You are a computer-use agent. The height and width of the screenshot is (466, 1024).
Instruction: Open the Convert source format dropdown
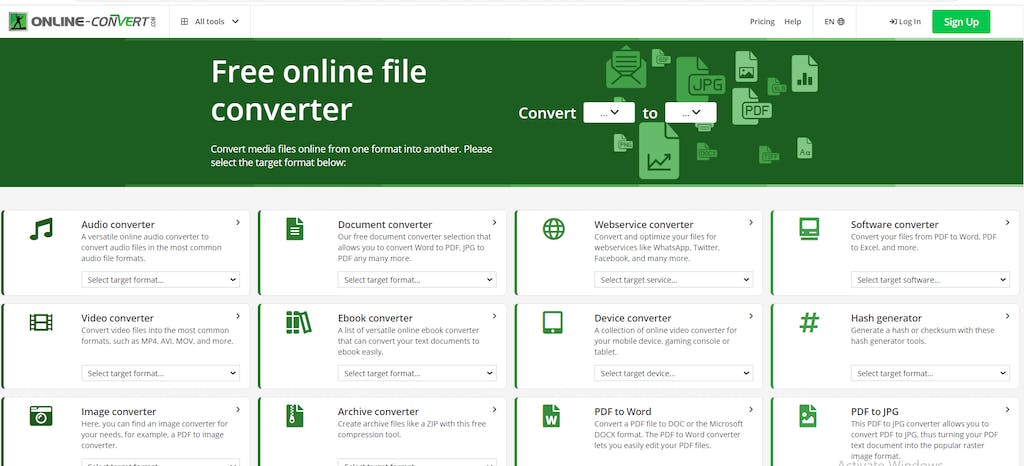(x=609, y=112)
